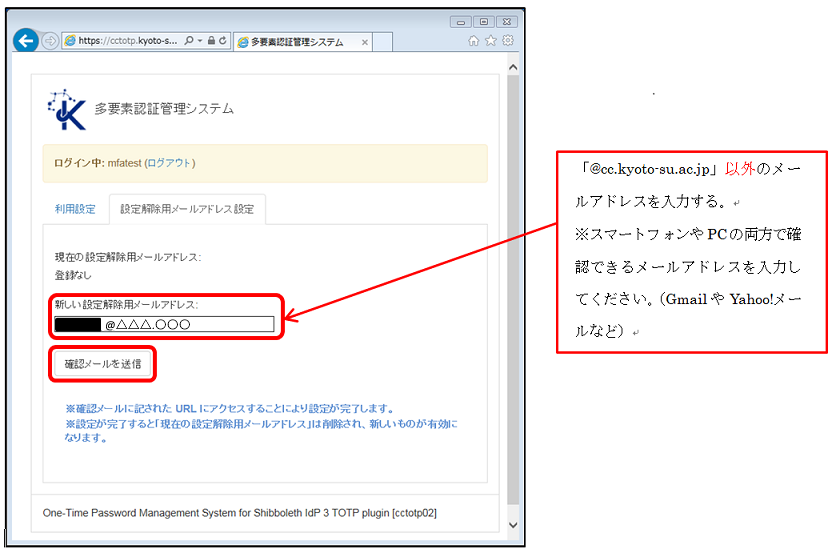Open a new blank browser tab
The width and height of the screenshot is (836, 557).
382,42
